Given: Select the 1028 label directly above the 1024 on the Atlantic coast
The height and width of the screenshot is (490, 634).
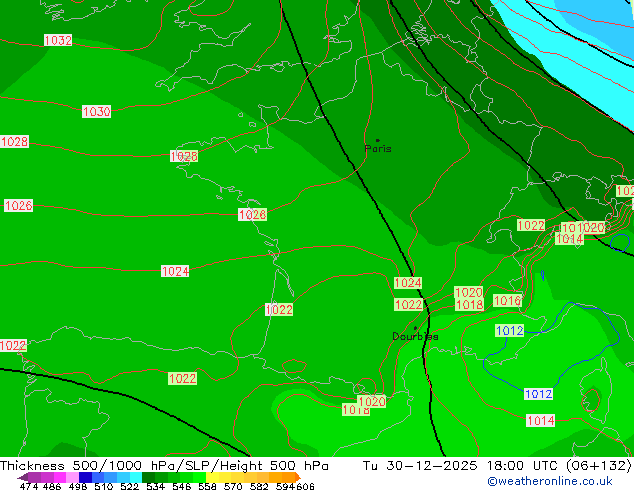Looking at the screenshot, I should [x=252, y=214].
